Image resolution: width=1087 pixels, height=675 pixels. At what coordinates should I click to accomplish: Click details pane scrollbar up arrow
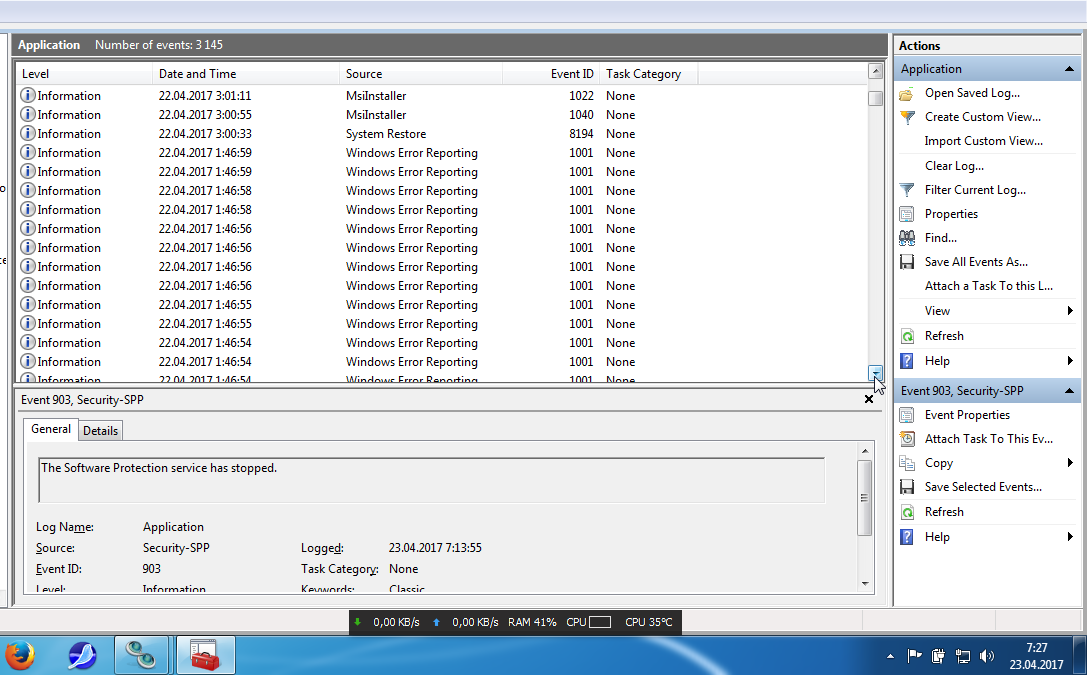pyautogui.click(x=865, y=451)
